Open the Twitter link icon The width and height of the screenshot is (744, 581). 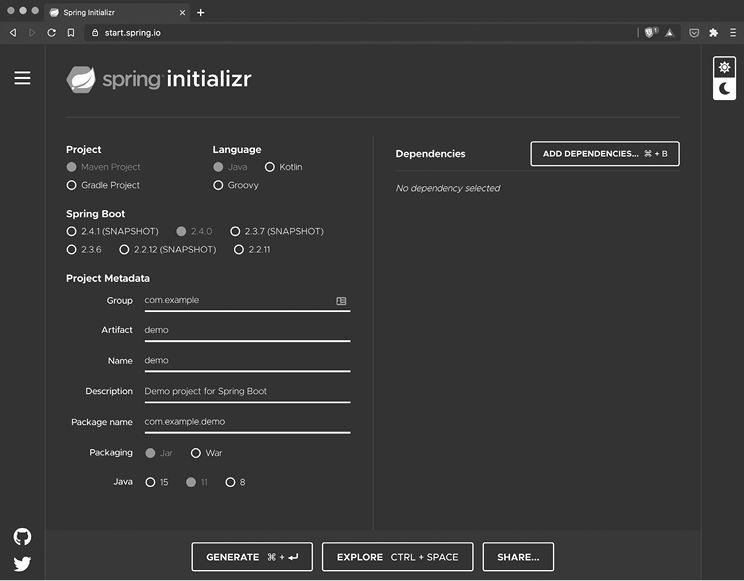pyautogui.click(x=22, y=563)
